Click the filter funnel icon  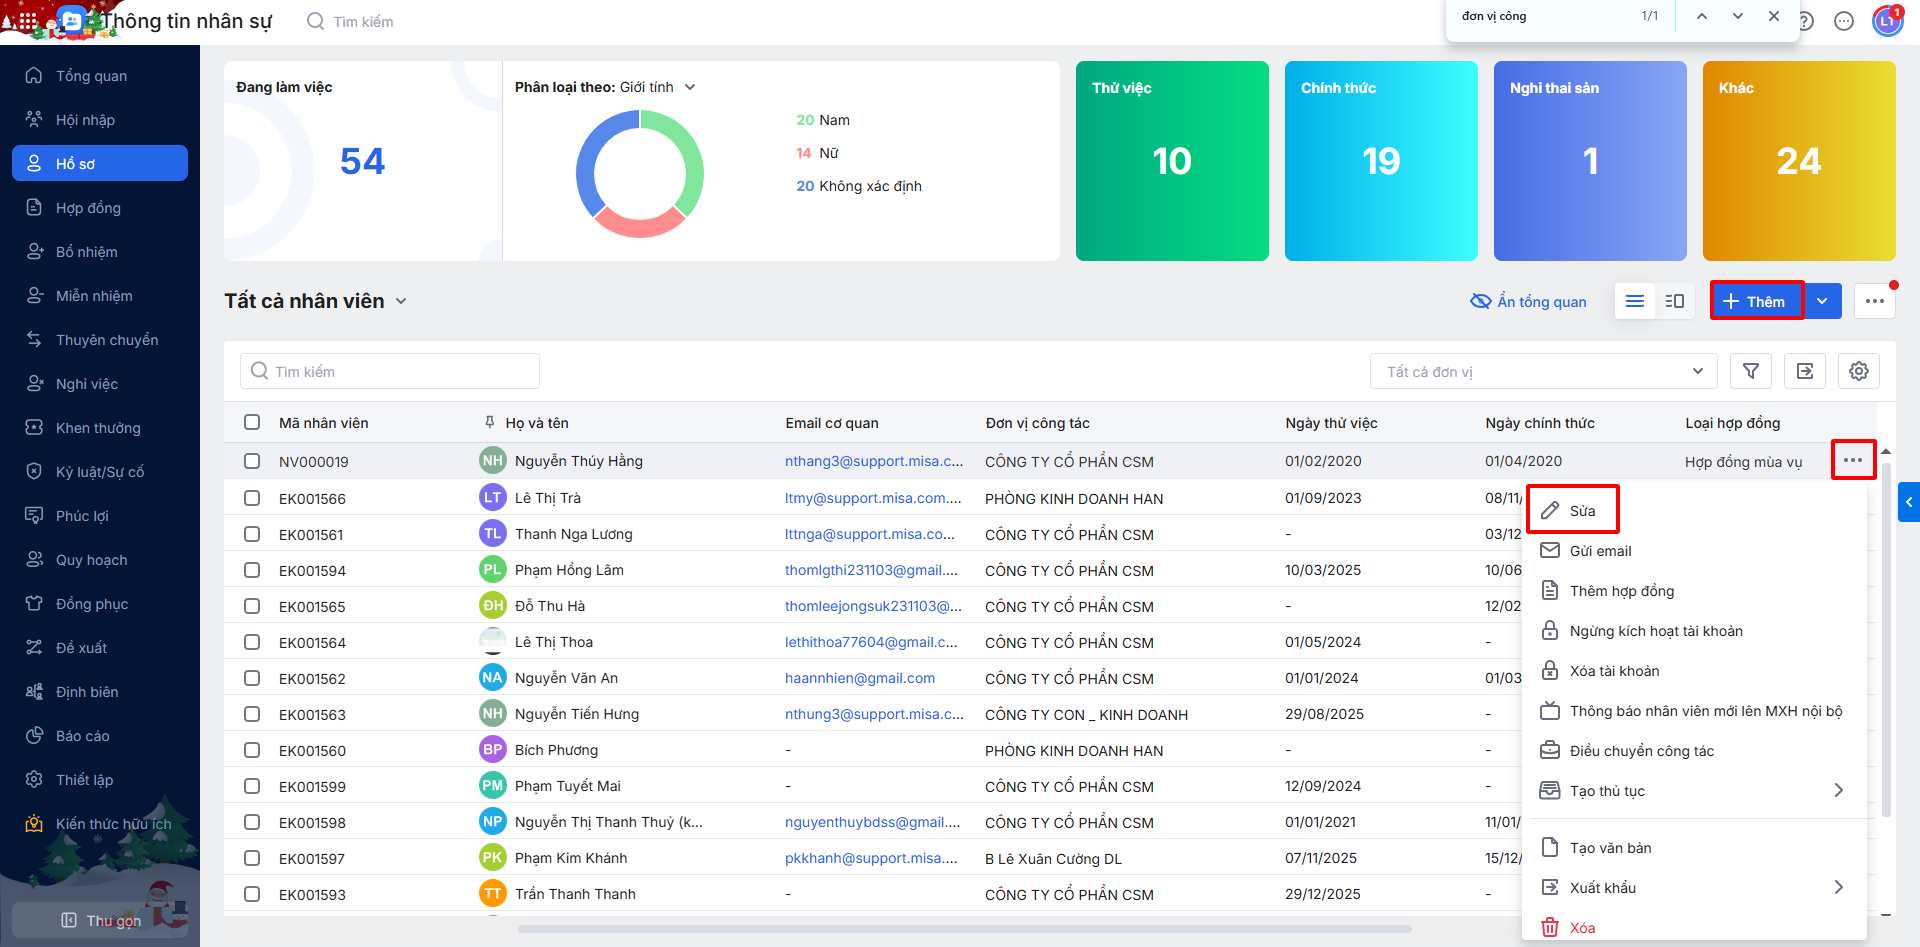(1750, 371)
